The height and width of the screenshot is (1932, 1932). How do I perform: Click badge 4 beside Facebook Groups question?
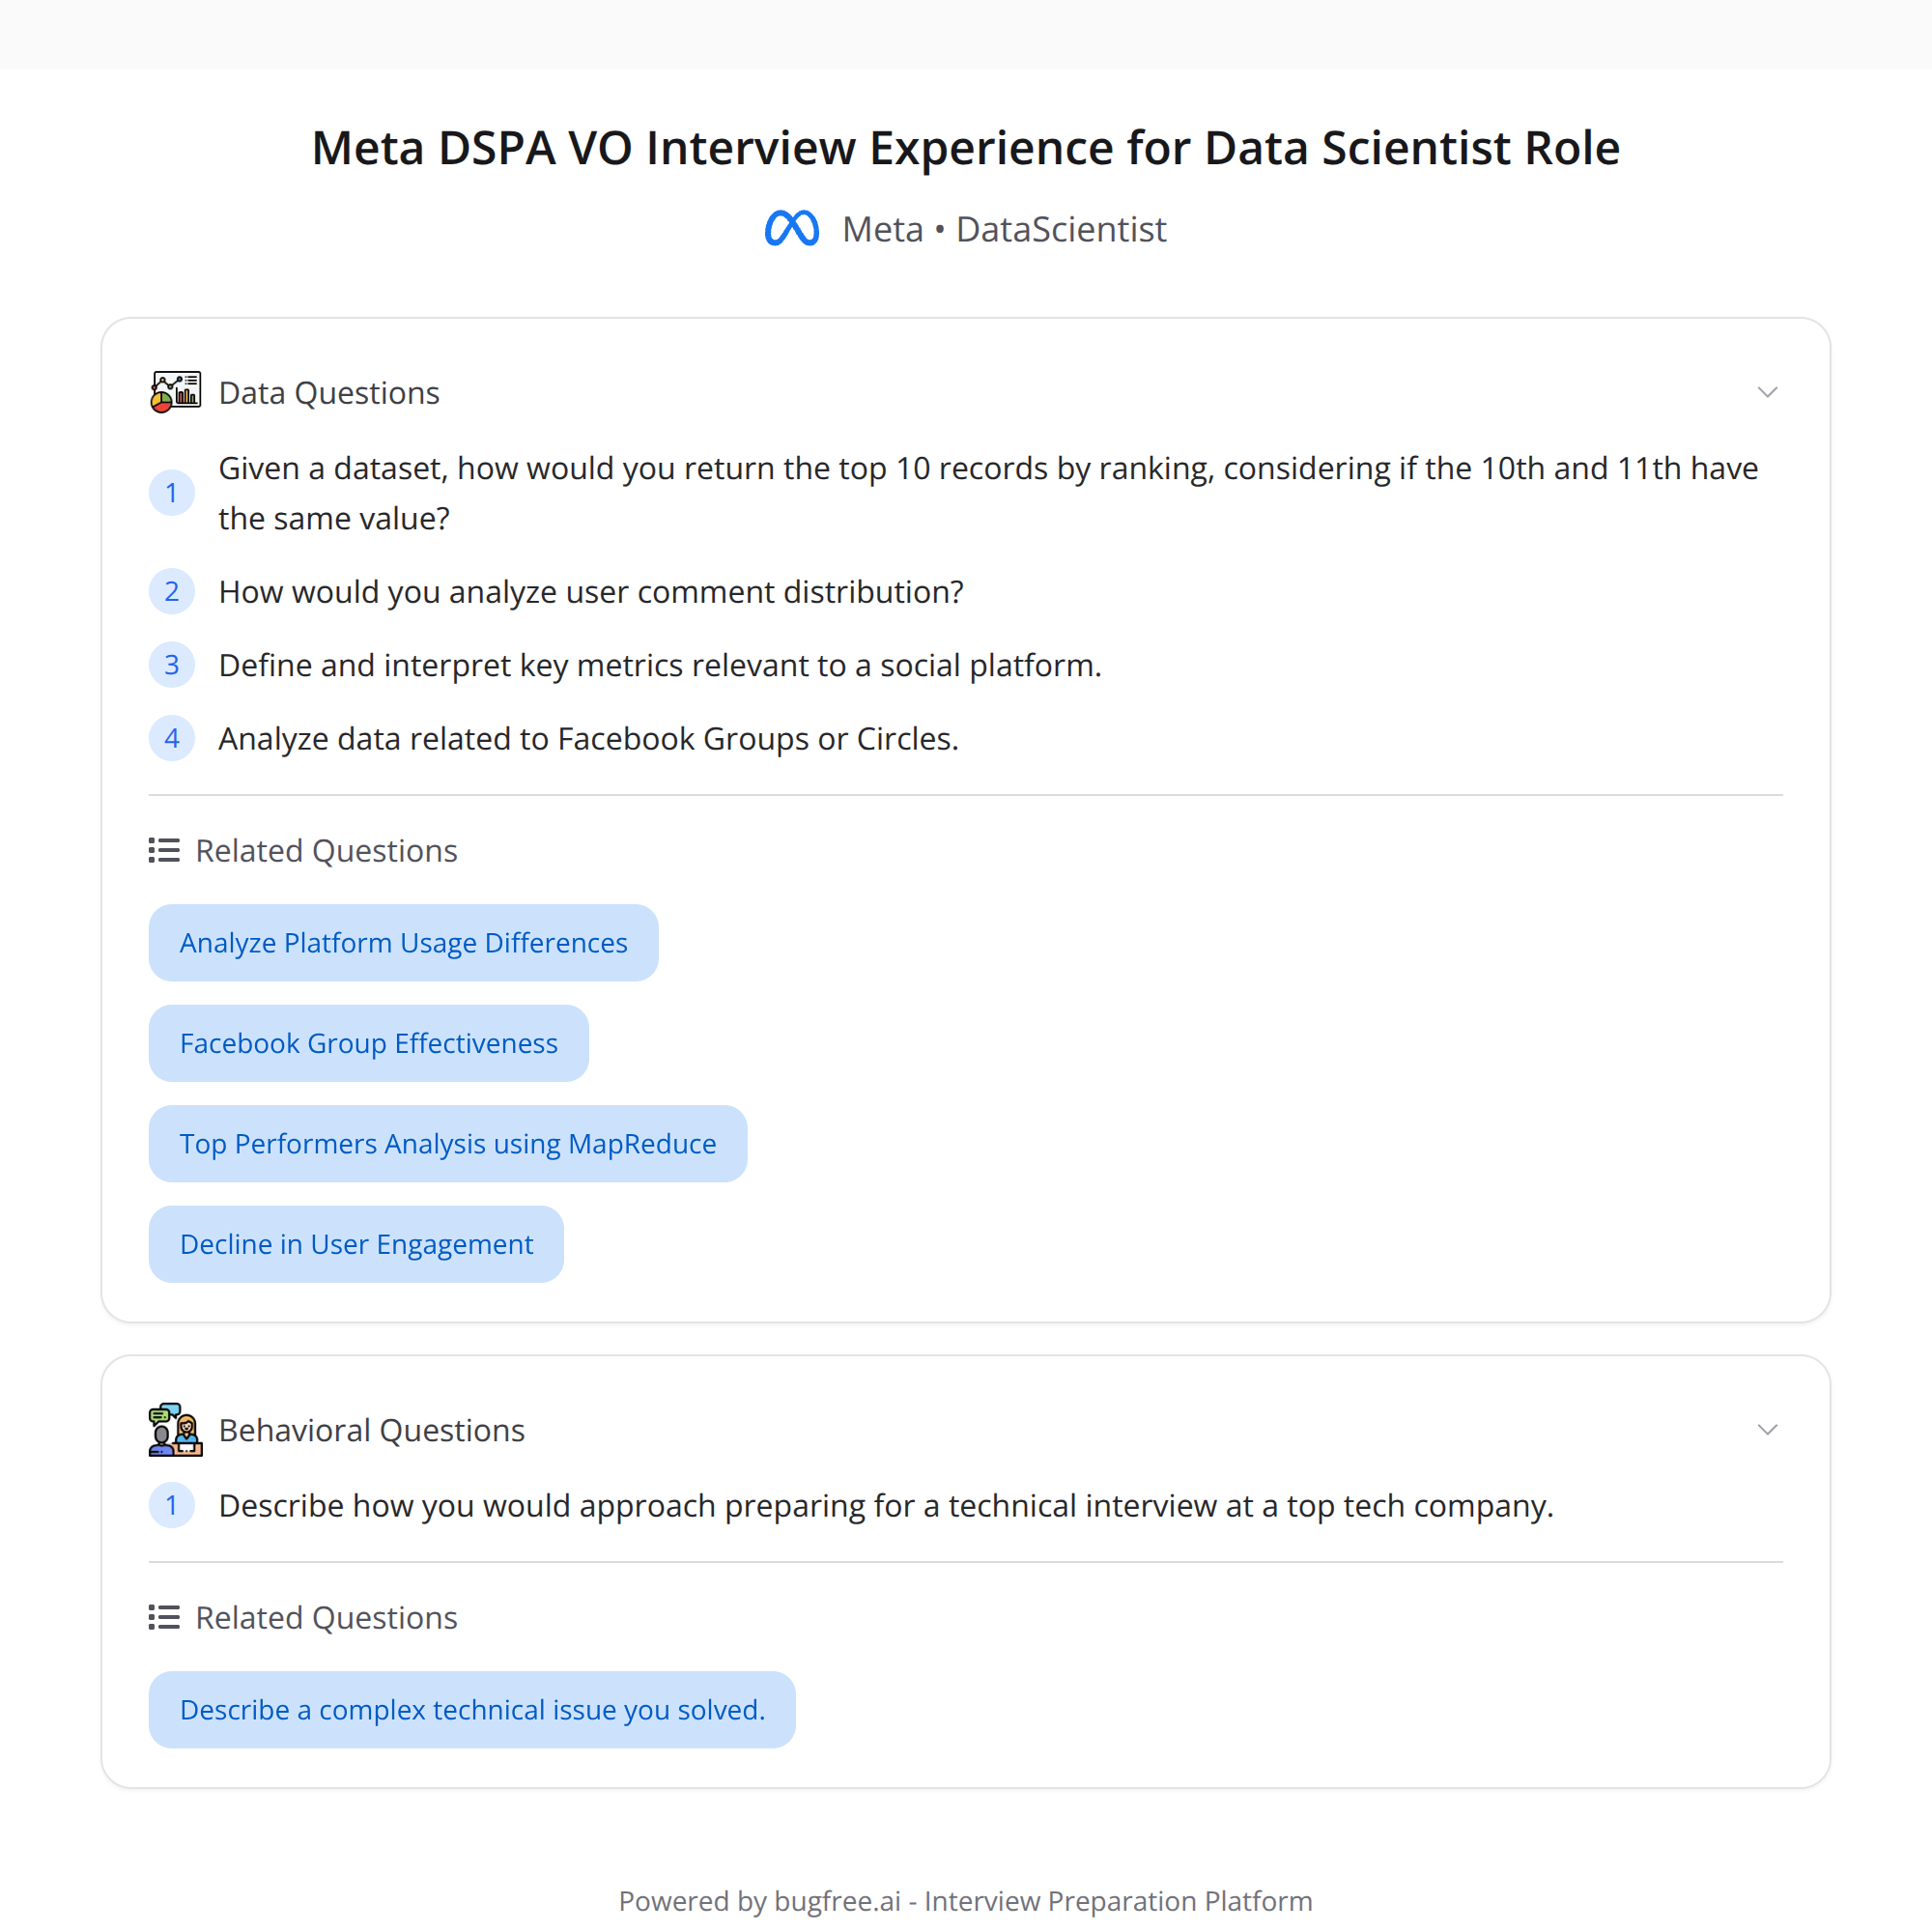pos(172,738)
